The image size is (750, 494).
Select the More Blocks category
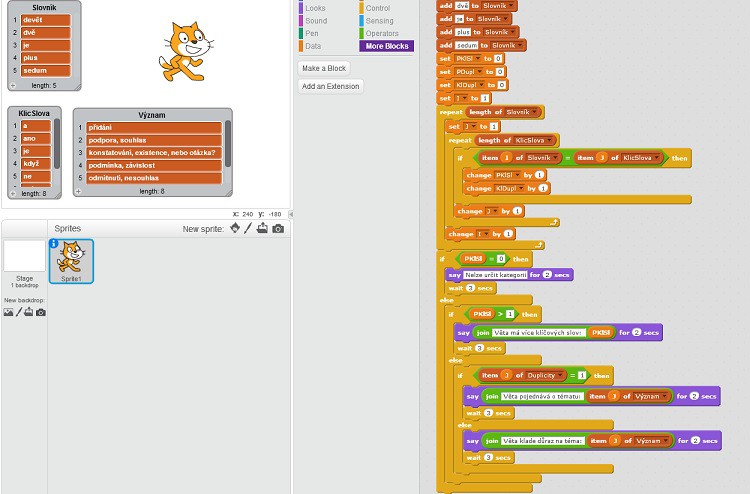pos(386,46)
